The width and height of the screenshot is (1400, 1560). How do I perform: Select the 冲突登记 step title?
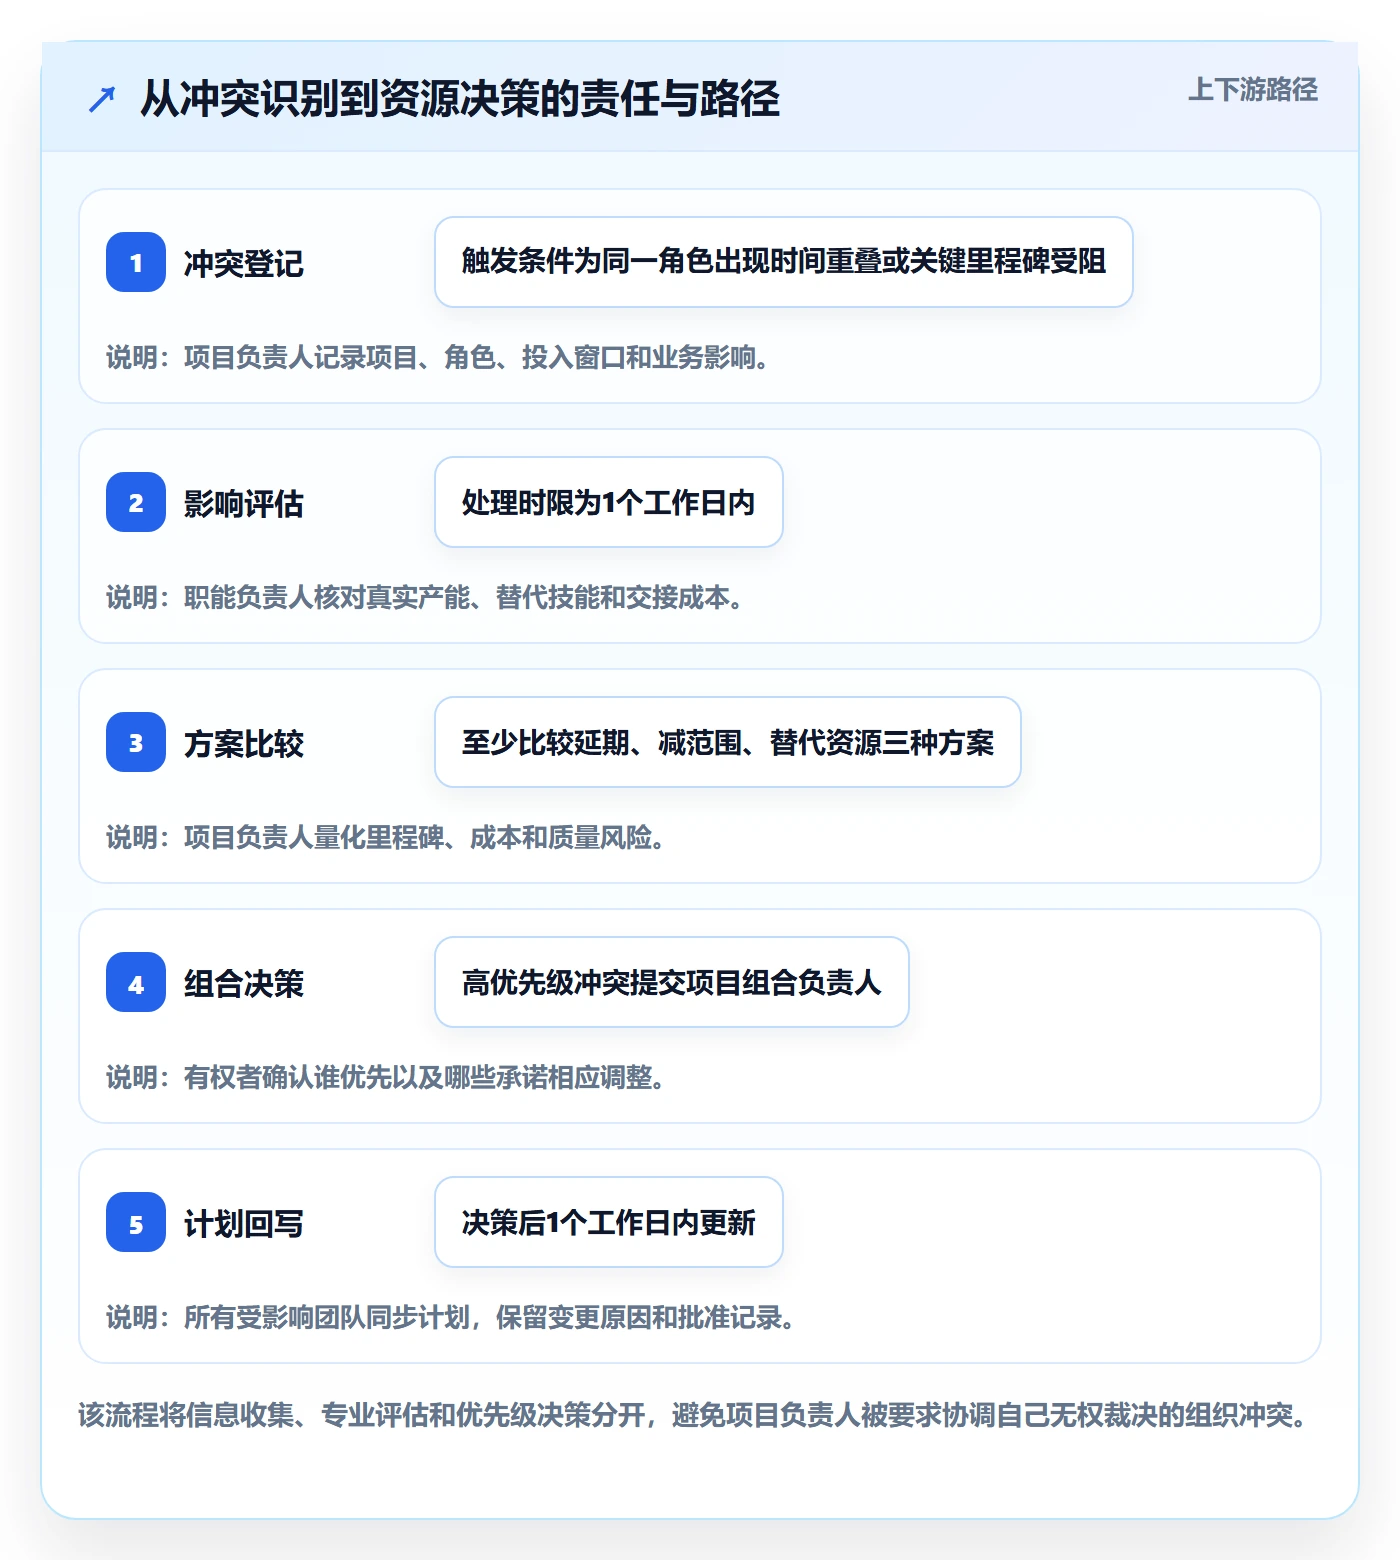[x=244, y=263]
